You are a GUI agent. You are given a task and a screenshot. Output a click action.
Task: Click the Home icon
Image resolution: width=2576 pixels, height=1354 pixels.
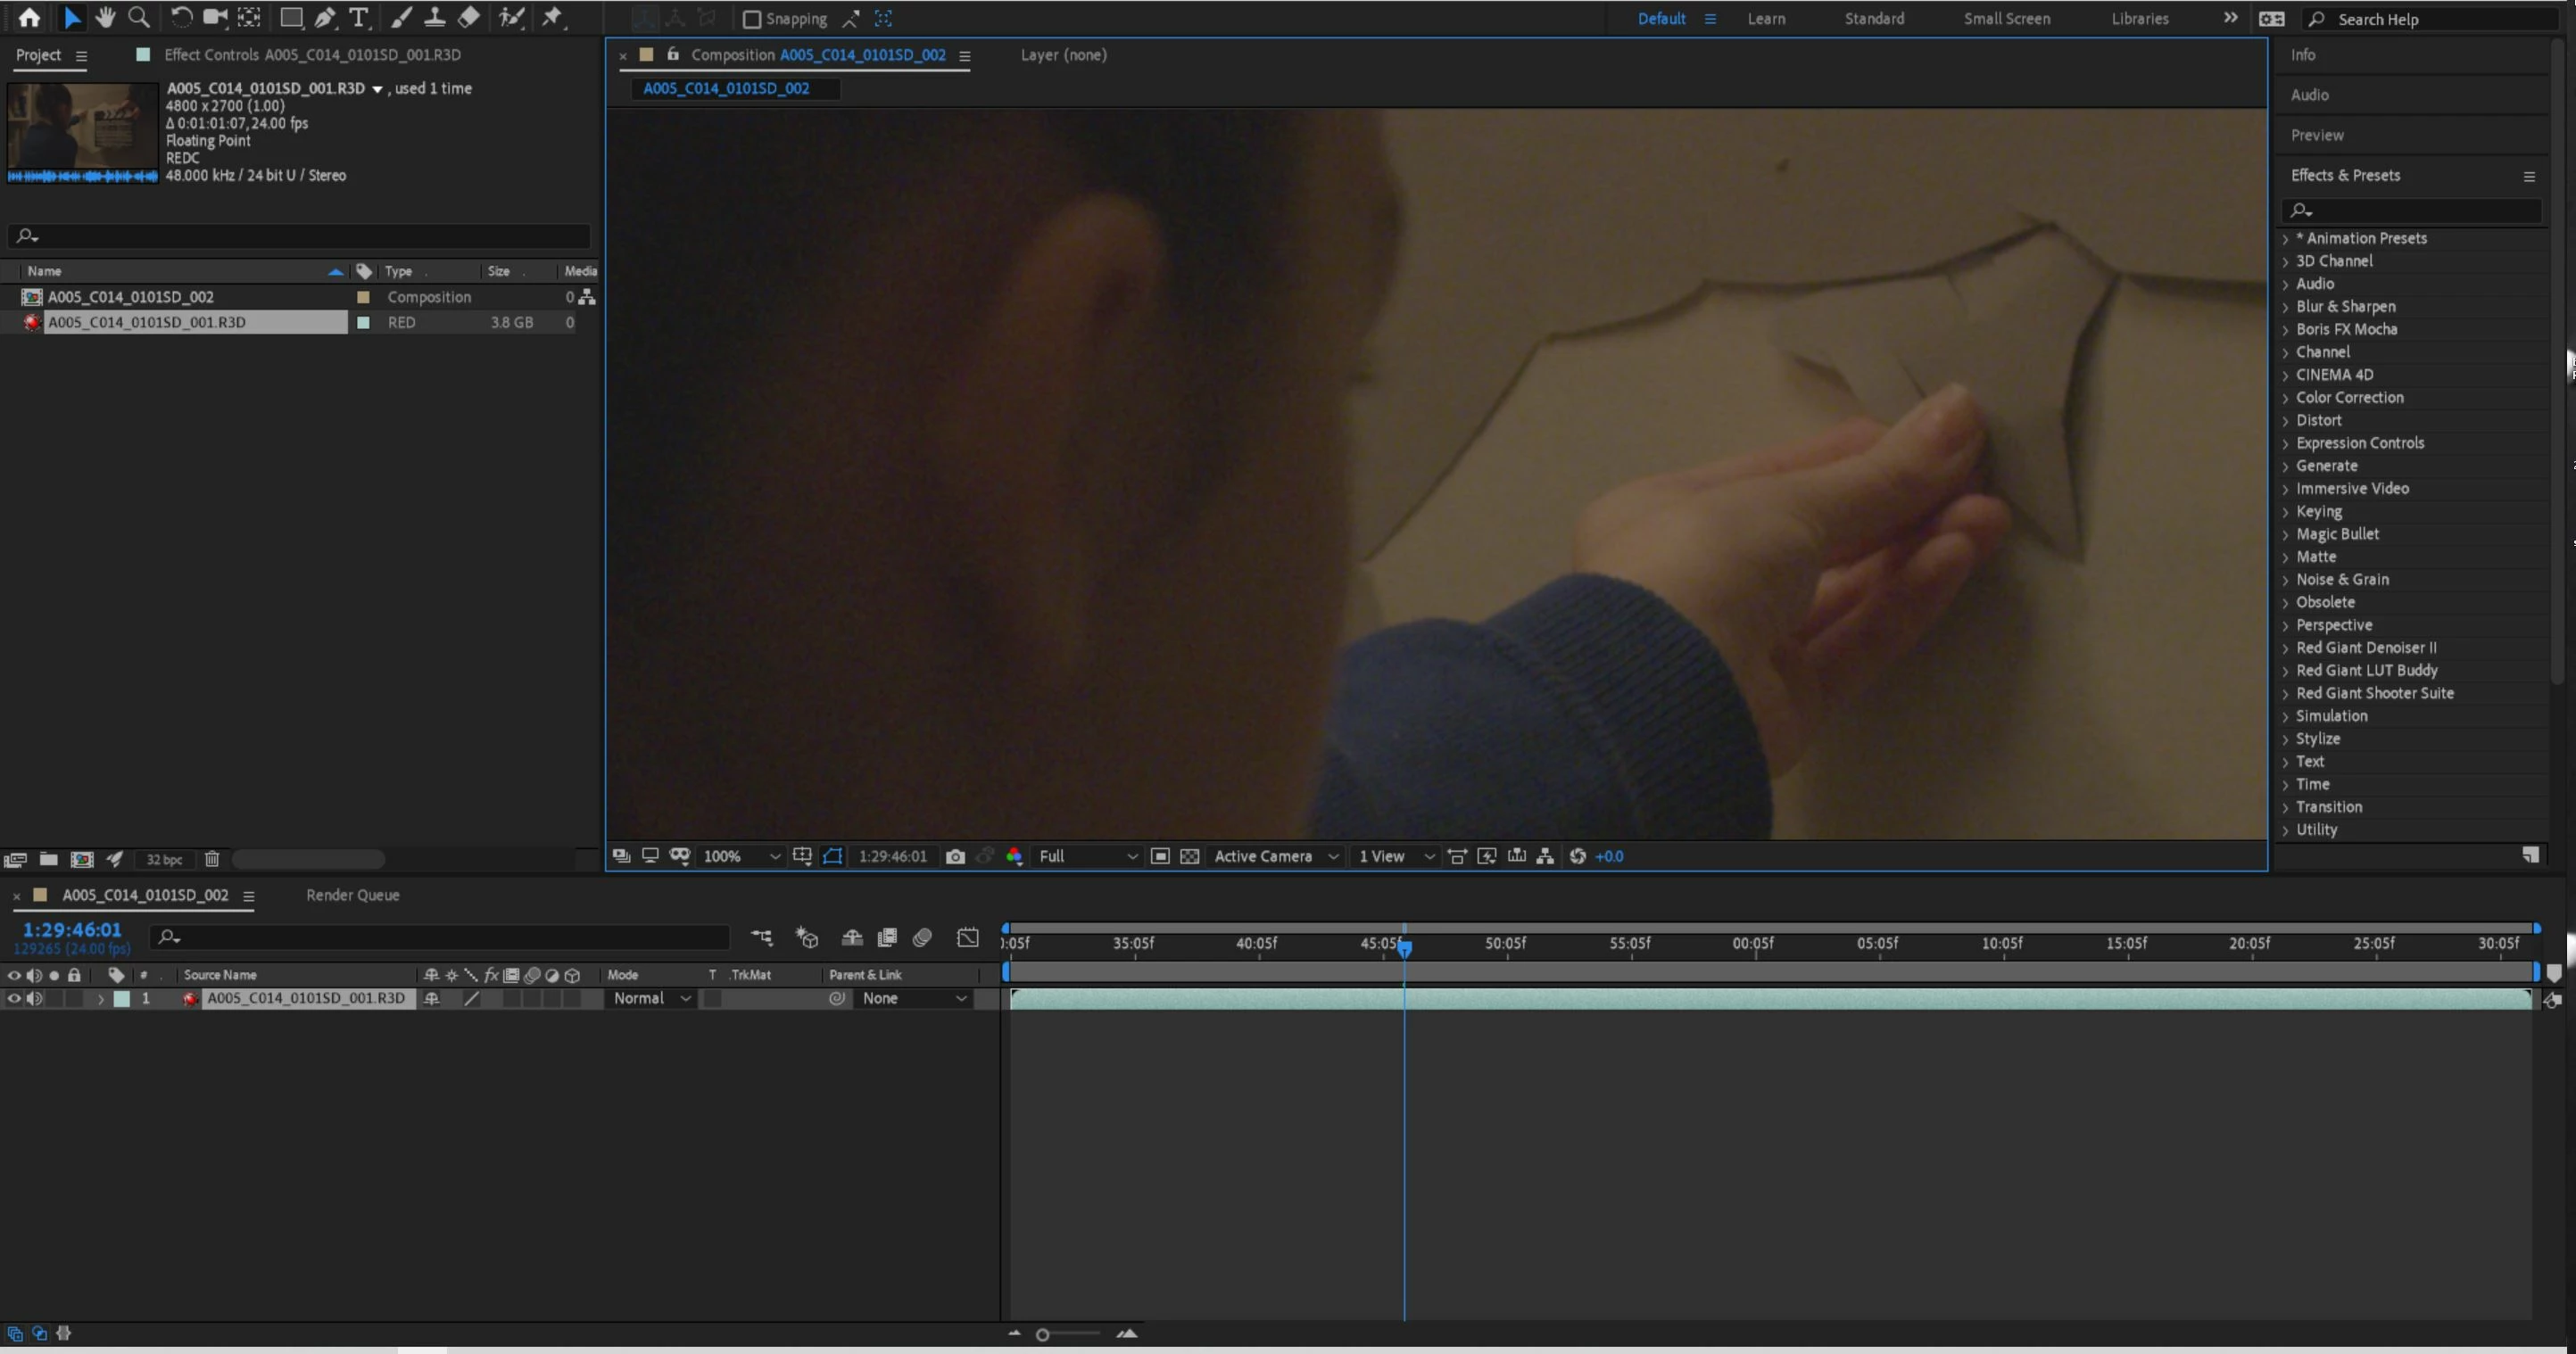click(29, 18)
